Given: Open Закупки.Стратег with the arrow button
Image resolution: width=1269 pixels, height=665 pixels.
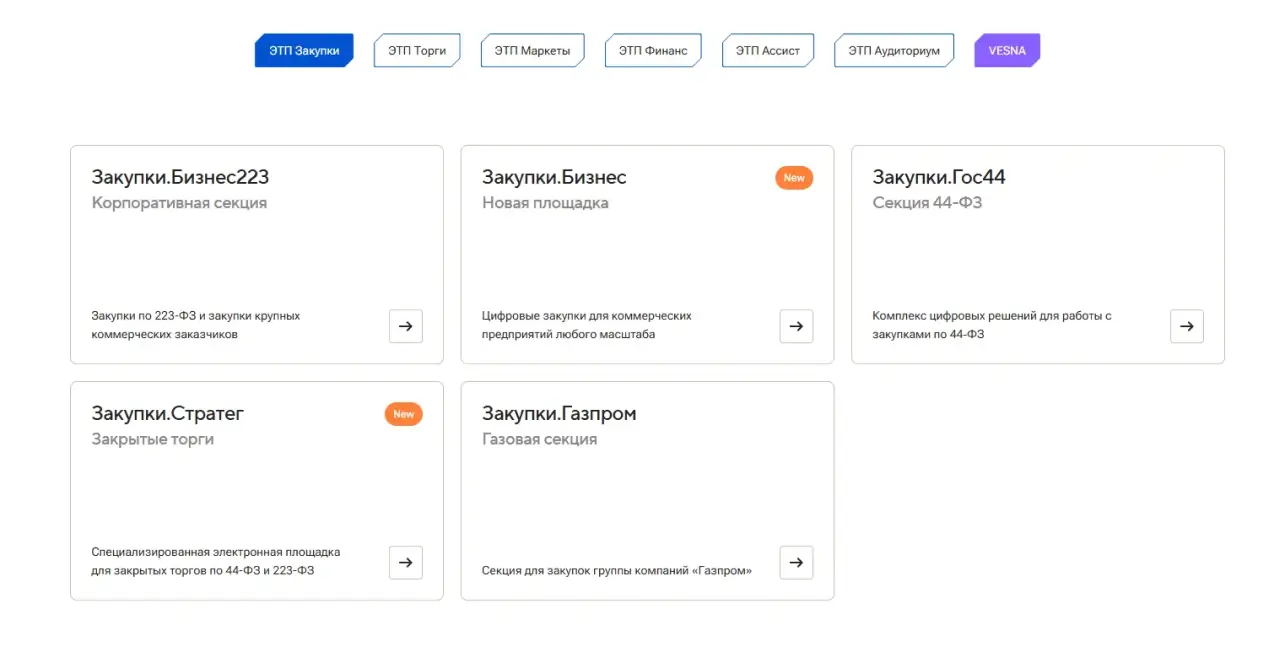Looking at the screenshot, I should pos(406,562).
